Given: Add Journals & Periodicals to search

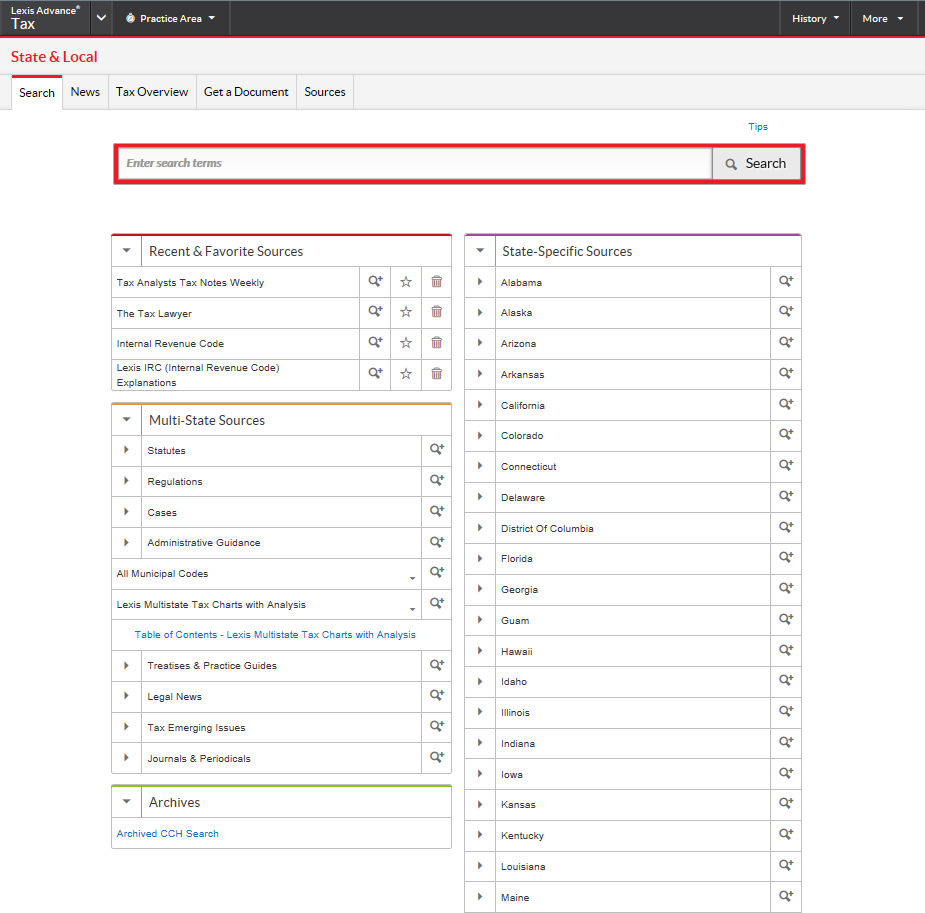Looking at the screenshot, I should pyautogui.click(x=437, y=757).
